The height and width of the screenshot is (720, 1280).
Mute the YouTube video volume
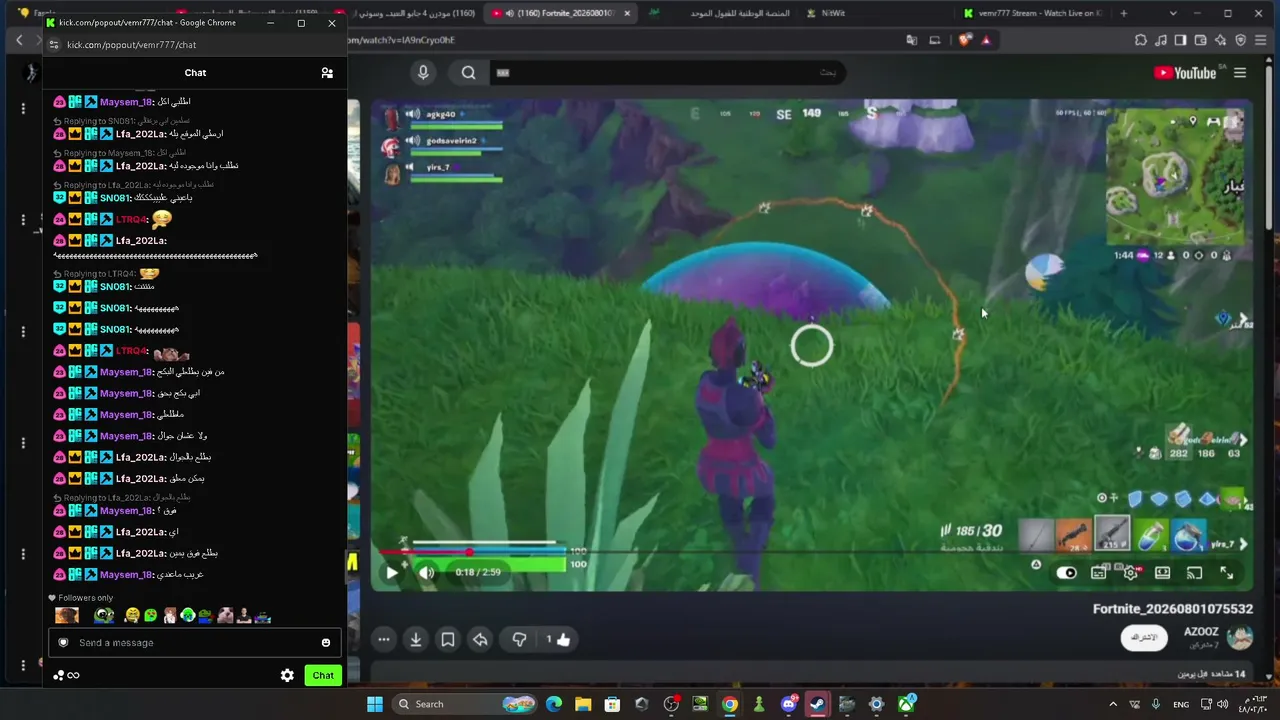pyautogui.click(x=427, y=572)
